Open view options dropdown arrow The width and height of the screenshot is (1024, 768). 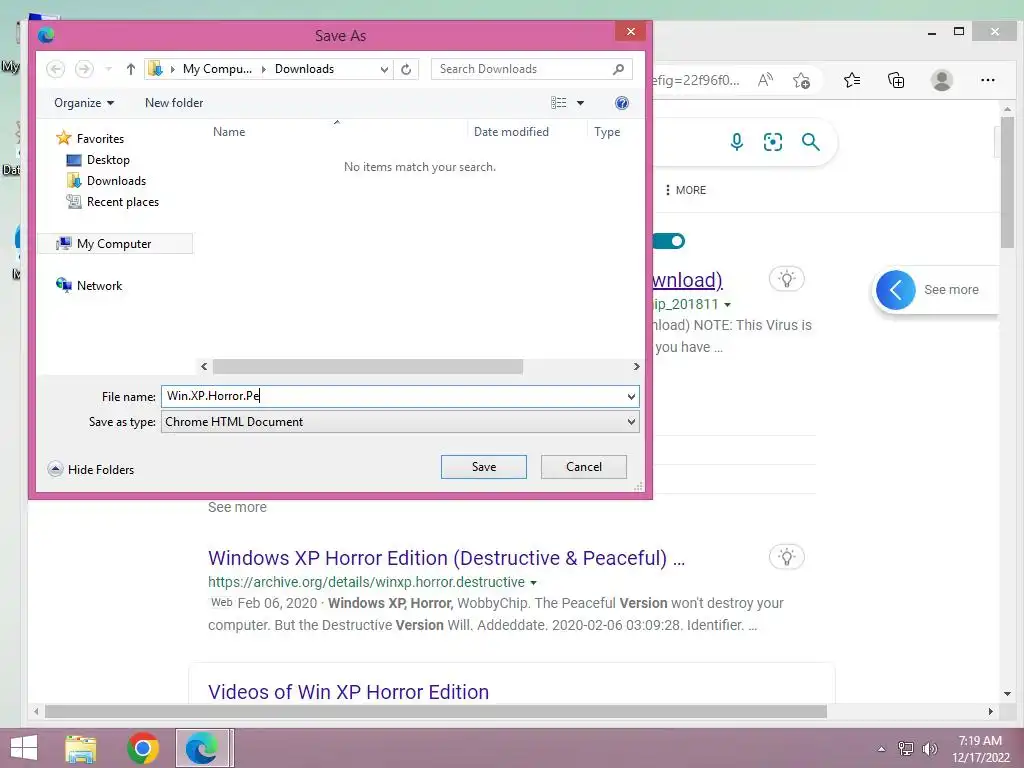(x=580, y=103)
